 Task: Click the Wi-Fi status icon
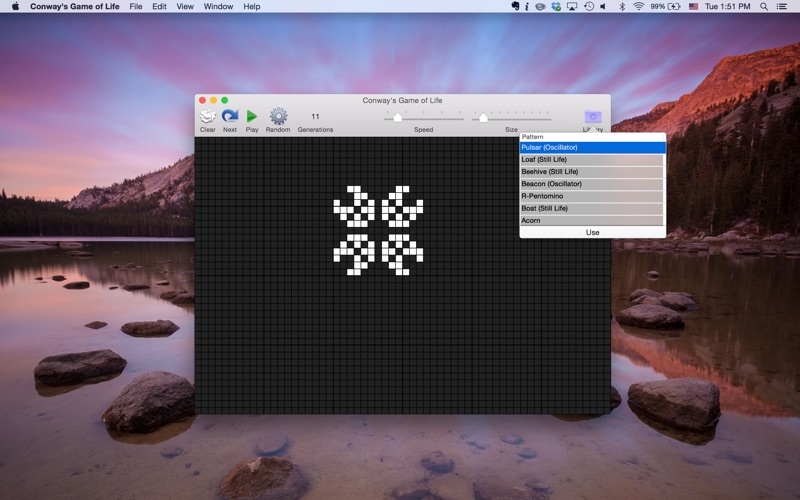[x=638, y=6]
